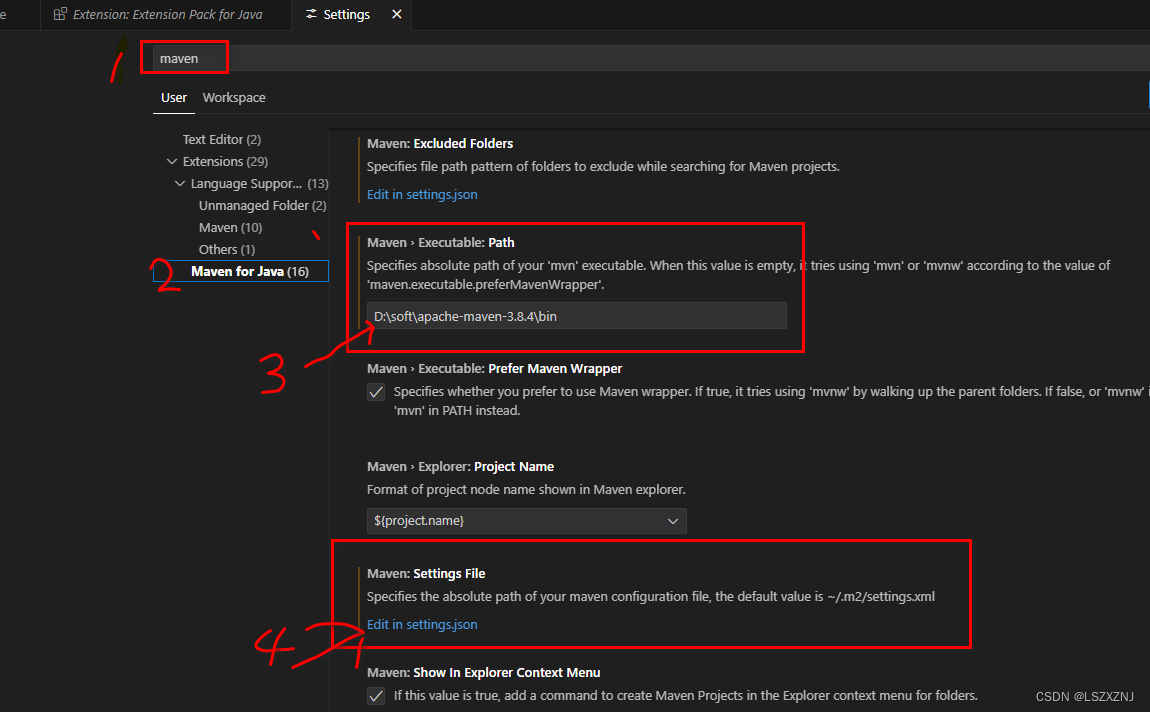The height and width of the screenshot is (712, 1150).
Task: Toggle Prefer Maven Wrapper checkbox
Action: (x=376, y=392)
